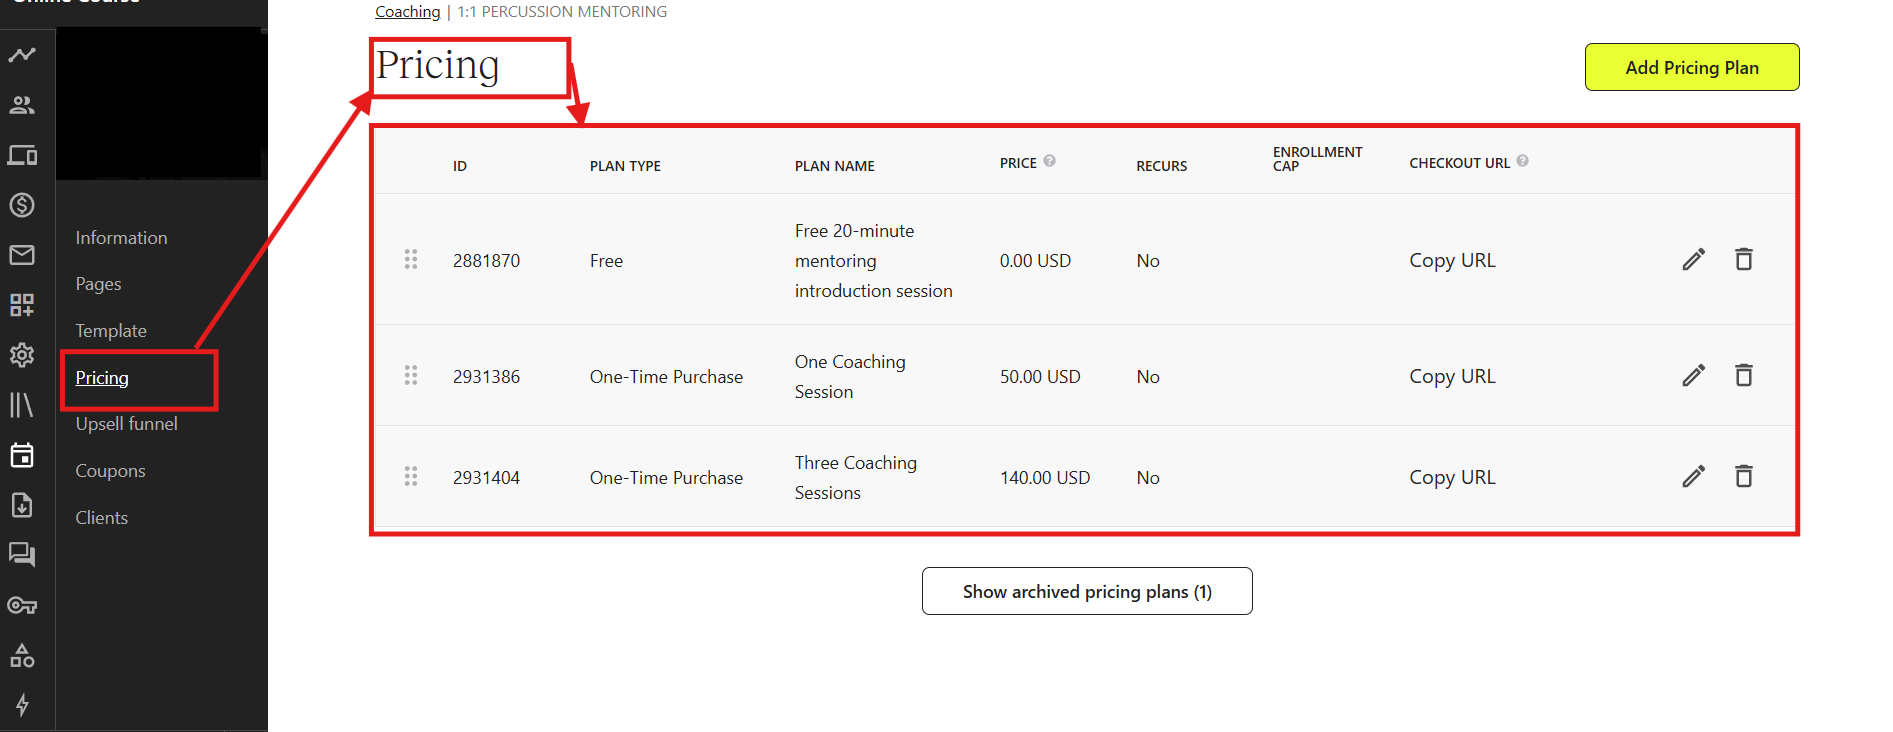The image size is (1893, 732).
Task: Open the calendar coaching icon in sidebar
Action: [22, 455]
